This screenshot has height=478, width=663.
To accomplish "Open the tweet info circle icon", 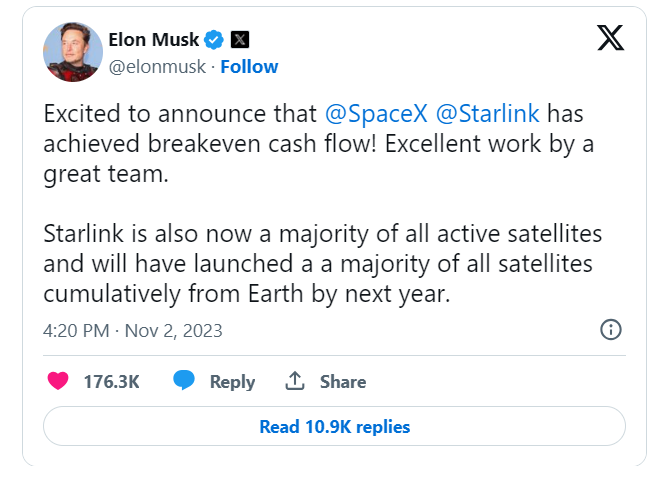I will (611, 330).
